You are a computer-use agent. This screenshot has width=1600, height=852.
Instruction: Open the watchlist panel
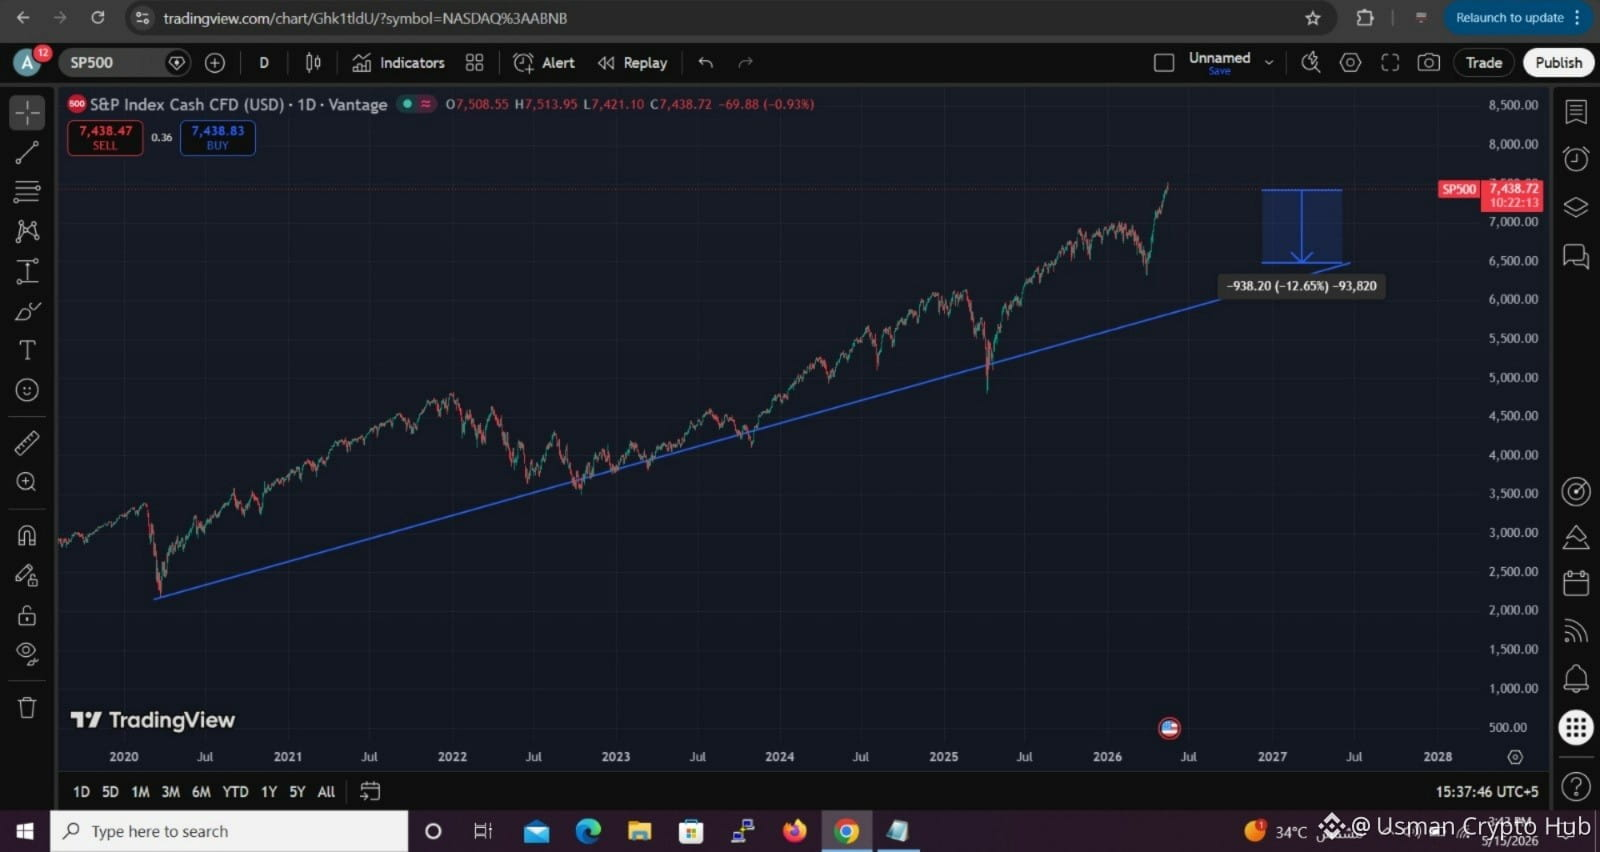pos(1576,112)
